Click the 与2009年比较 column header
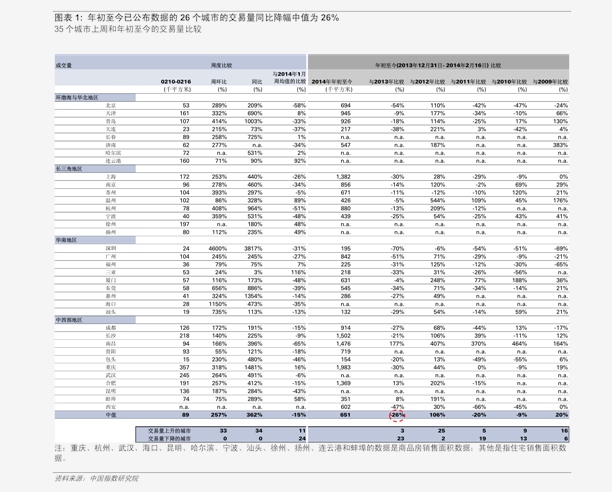This screenshot has width=612, height=492. (x=550, y=82)
